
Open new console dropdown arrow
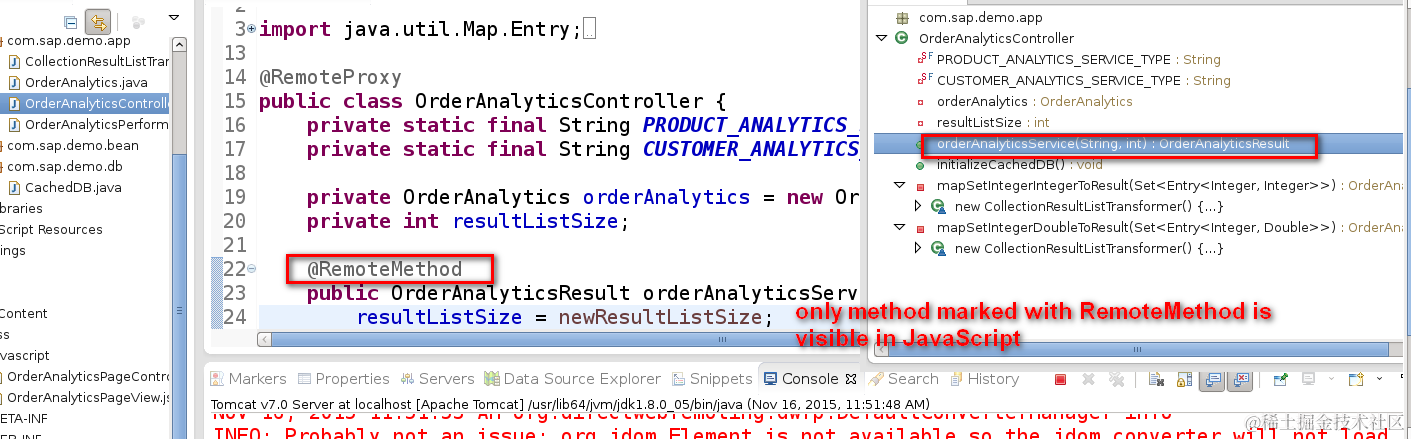pyautogui.click(x=1379, y=378)
